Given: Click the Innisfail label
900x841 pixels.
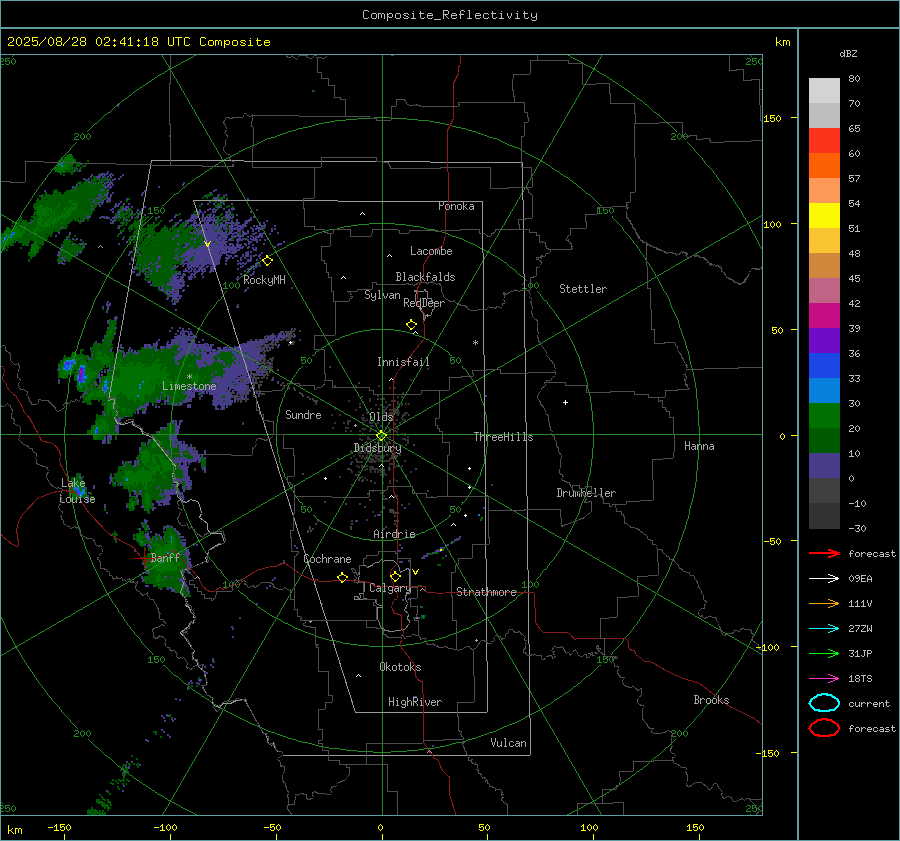Looking at the screenshot, I should (403, 362).
